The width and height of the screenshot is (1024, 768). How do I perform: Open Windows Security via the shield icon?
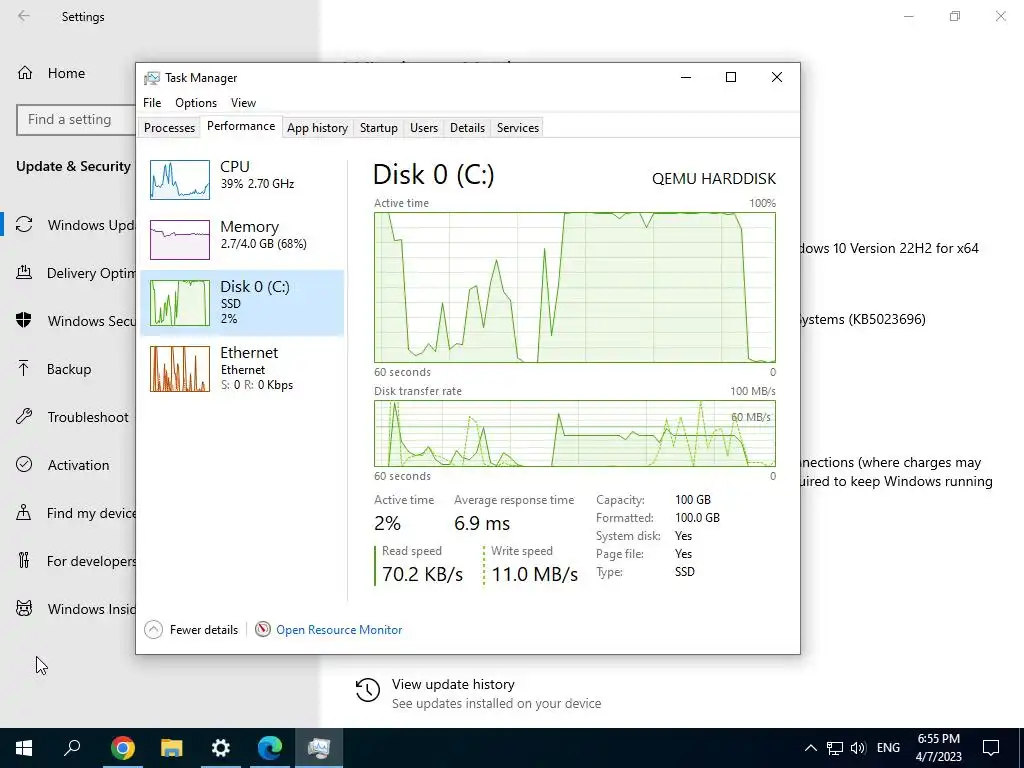pyautogui.click(x=24, y=321)
